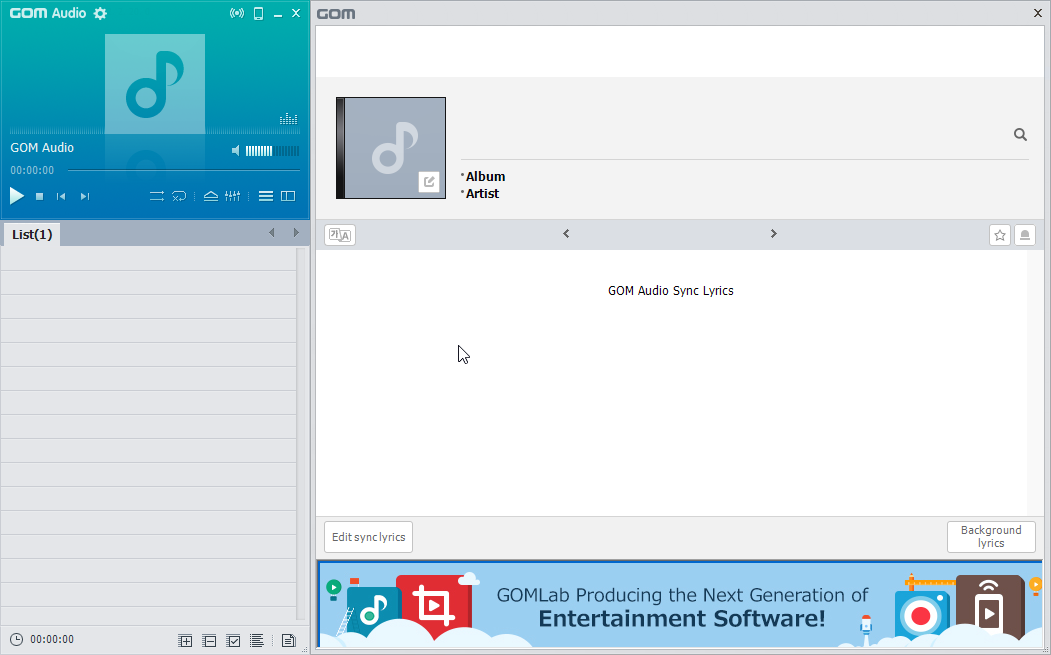
Task: Select playlist items (checkmark list icon)
Action: 233,641
